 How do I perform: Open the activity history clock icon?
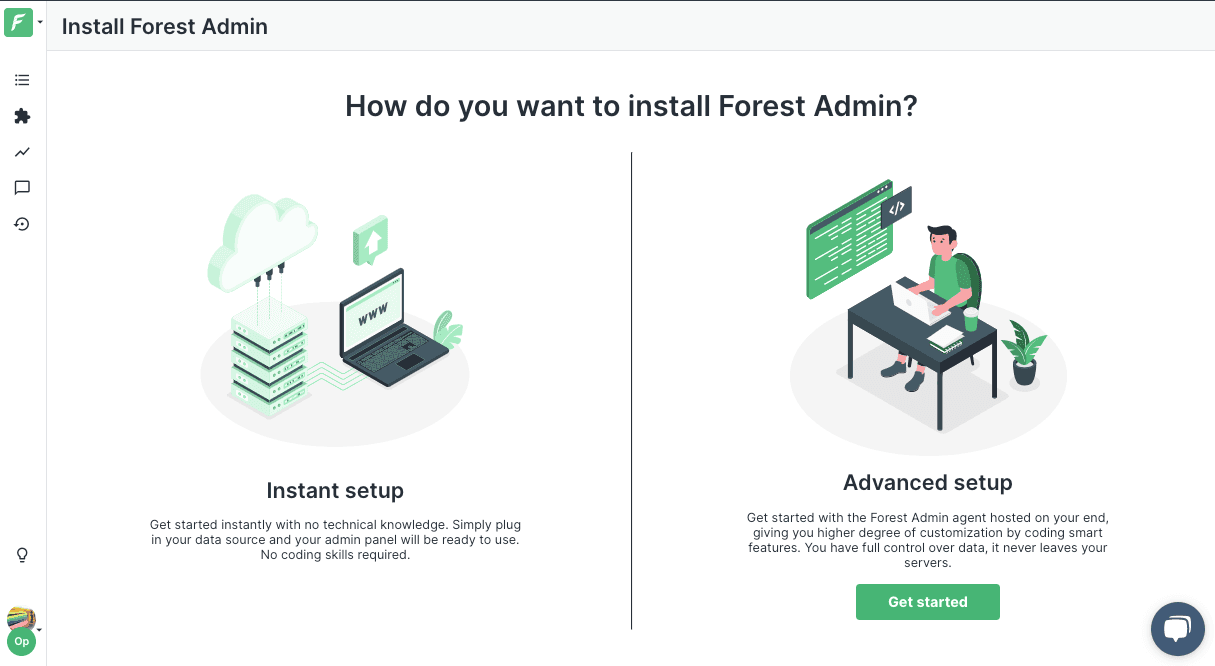click(x=22, y=224)
